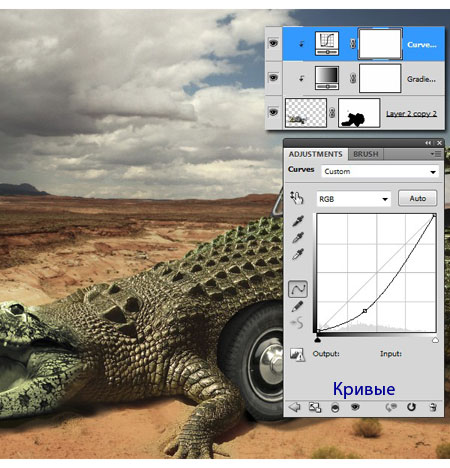
Task: Select the gray point eyedropper
Action: (298, 237)
